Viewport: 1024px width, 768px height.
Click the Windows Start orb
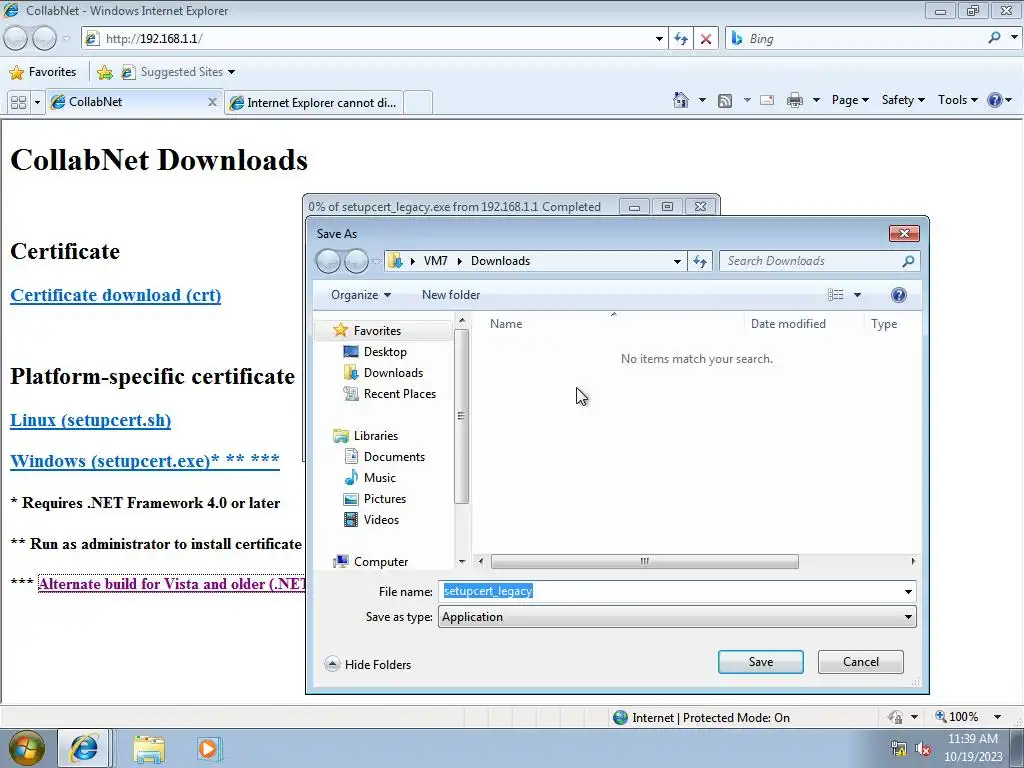tap(26, 748)
